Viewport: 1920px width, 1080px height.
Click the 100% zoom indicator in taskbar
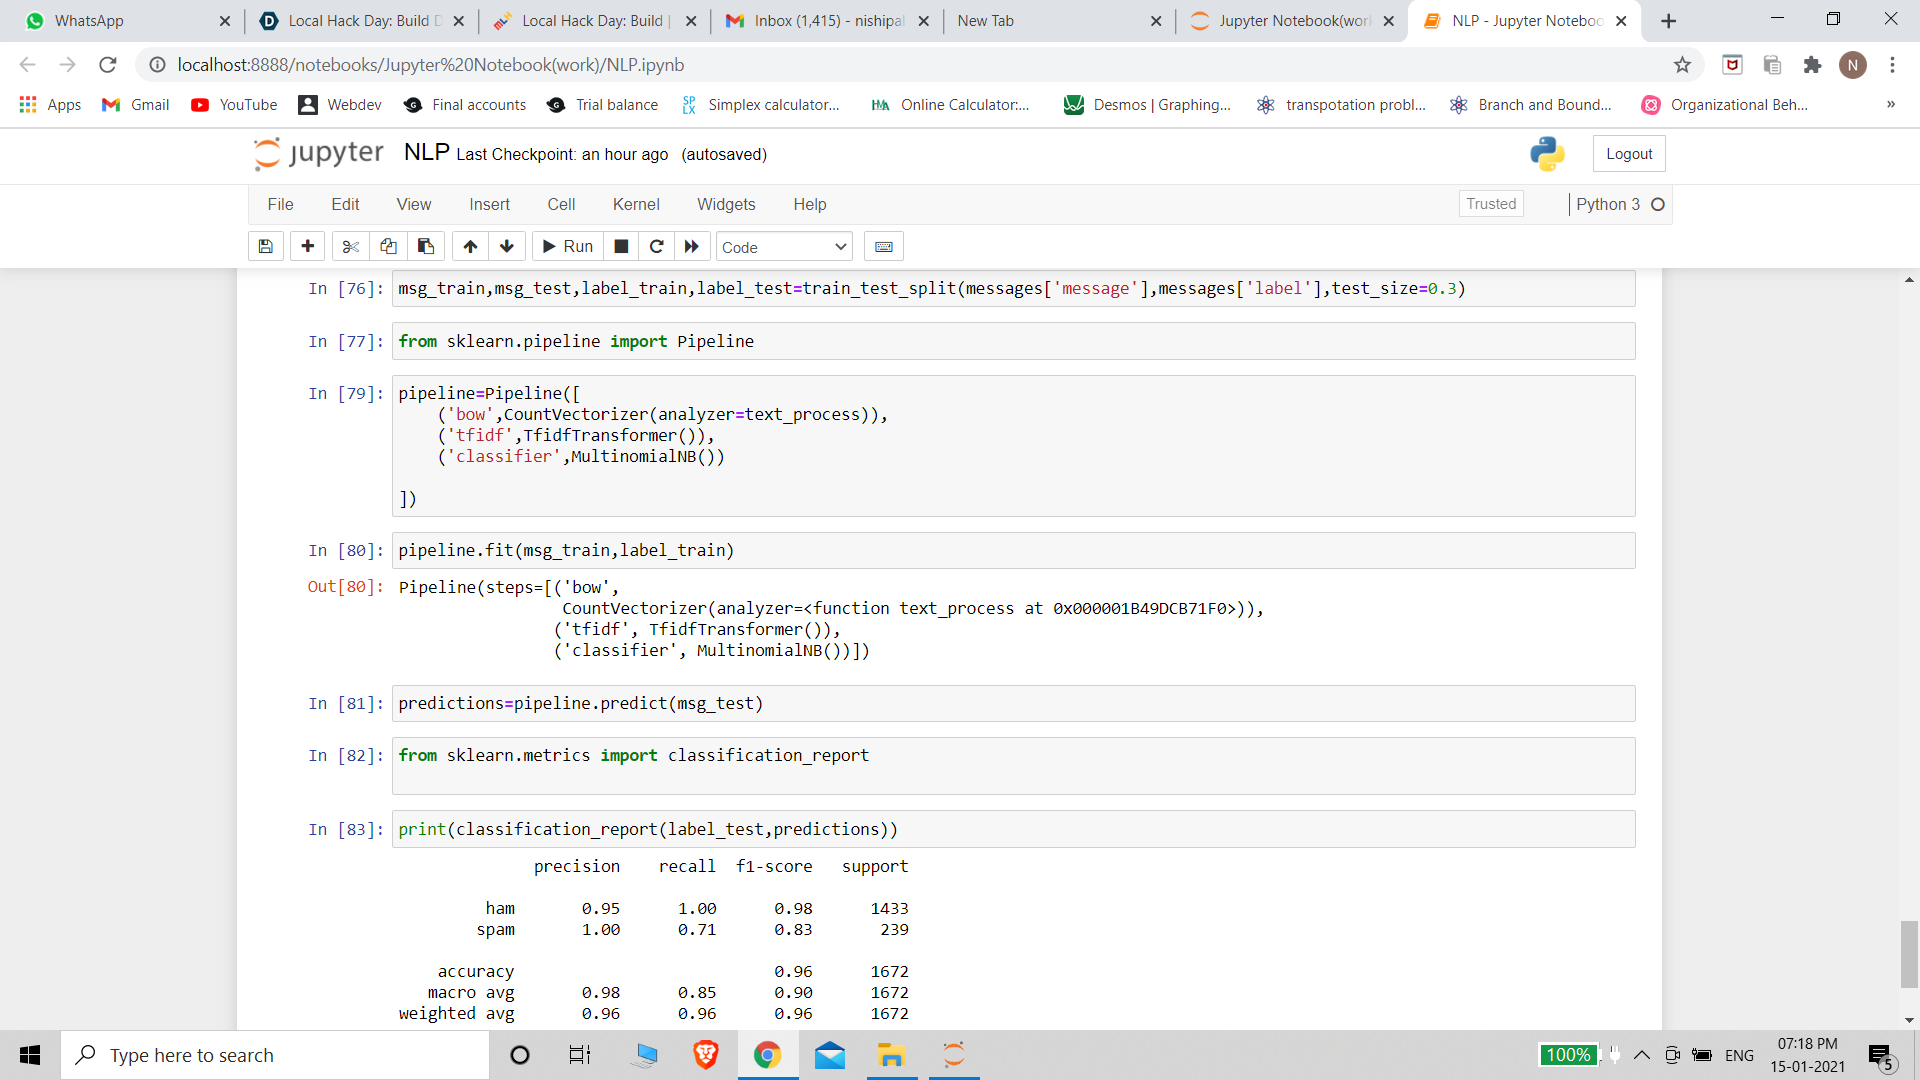tap(1567, 1055)
